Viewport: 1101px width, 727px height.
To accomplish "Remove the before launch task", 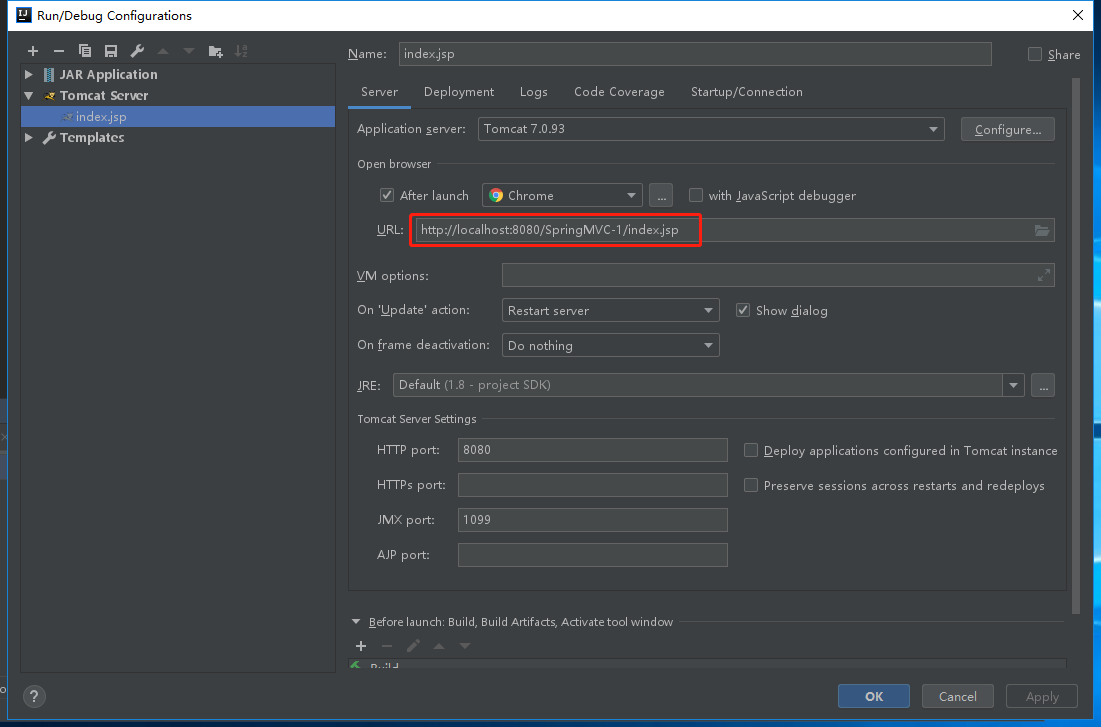I will [x=387, y=646].
